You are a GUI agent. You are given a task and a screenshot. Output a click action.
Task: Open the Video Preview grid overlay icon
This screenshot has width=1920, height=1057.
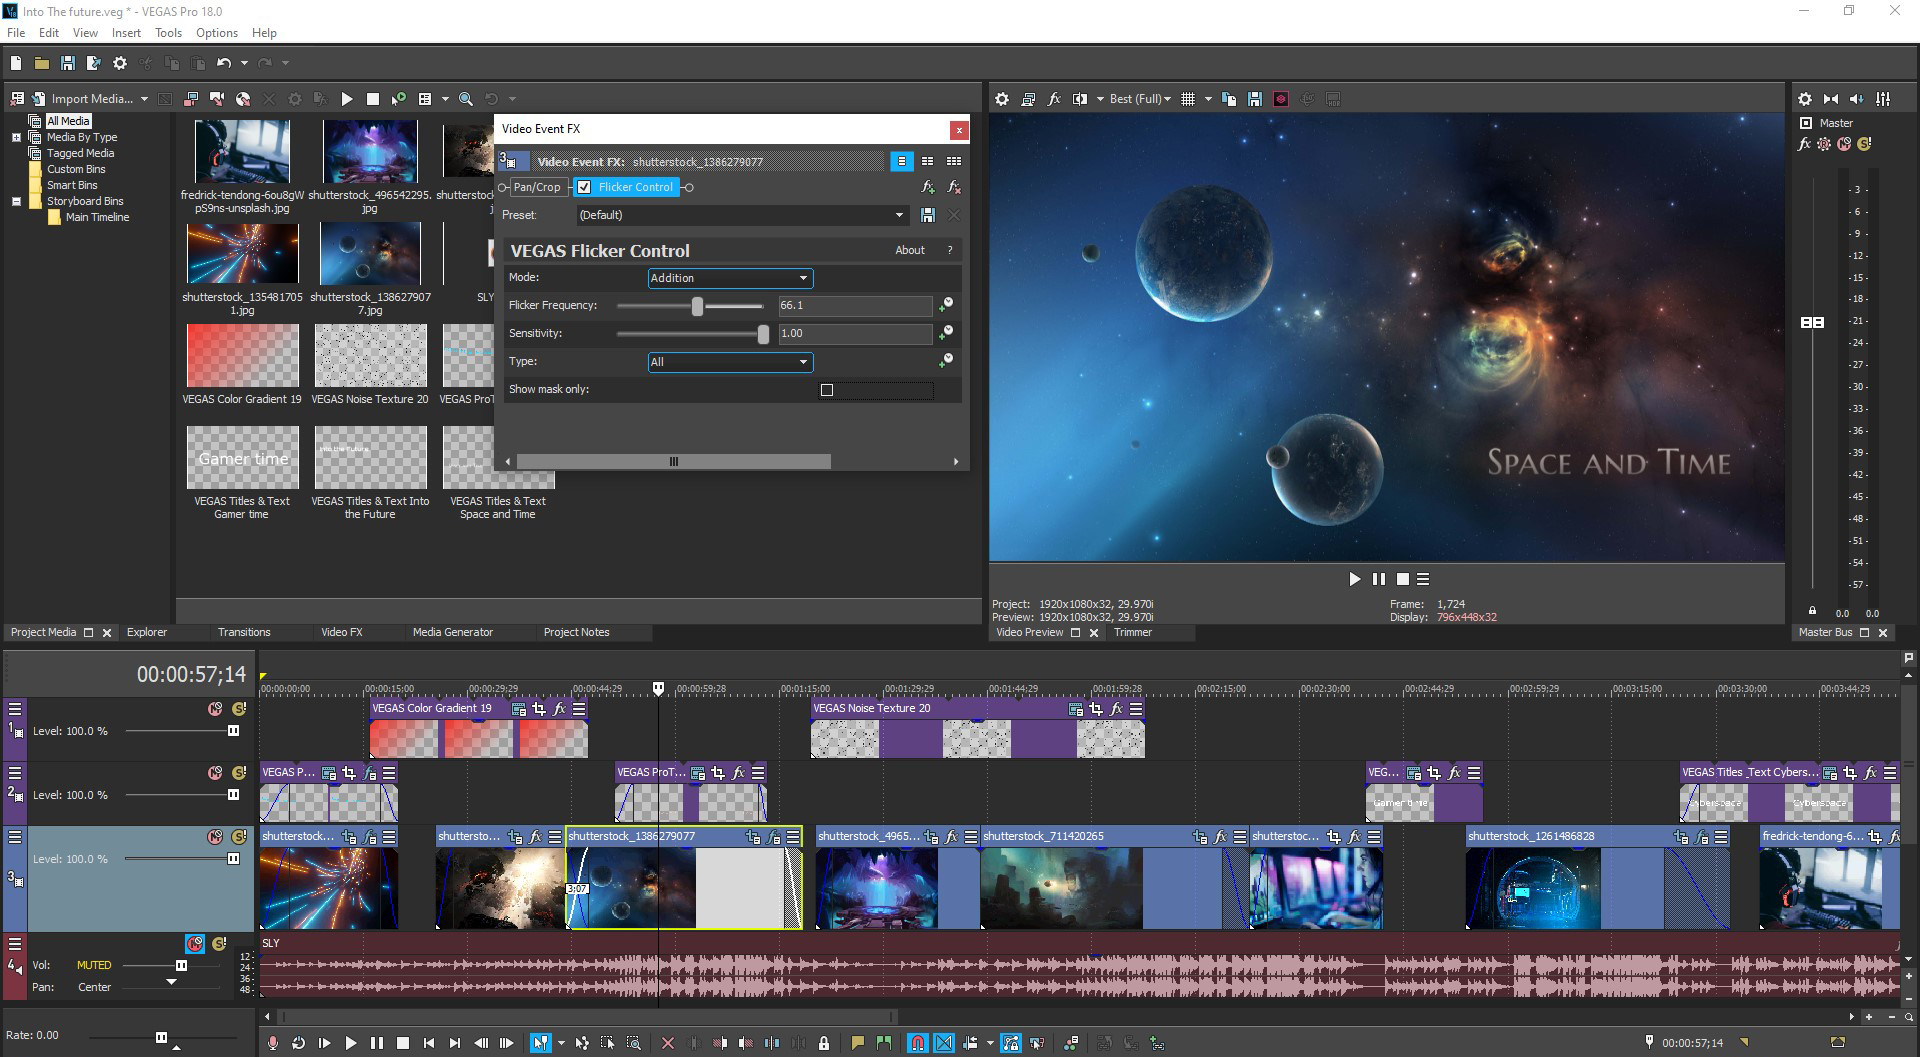click(1188, 98)
